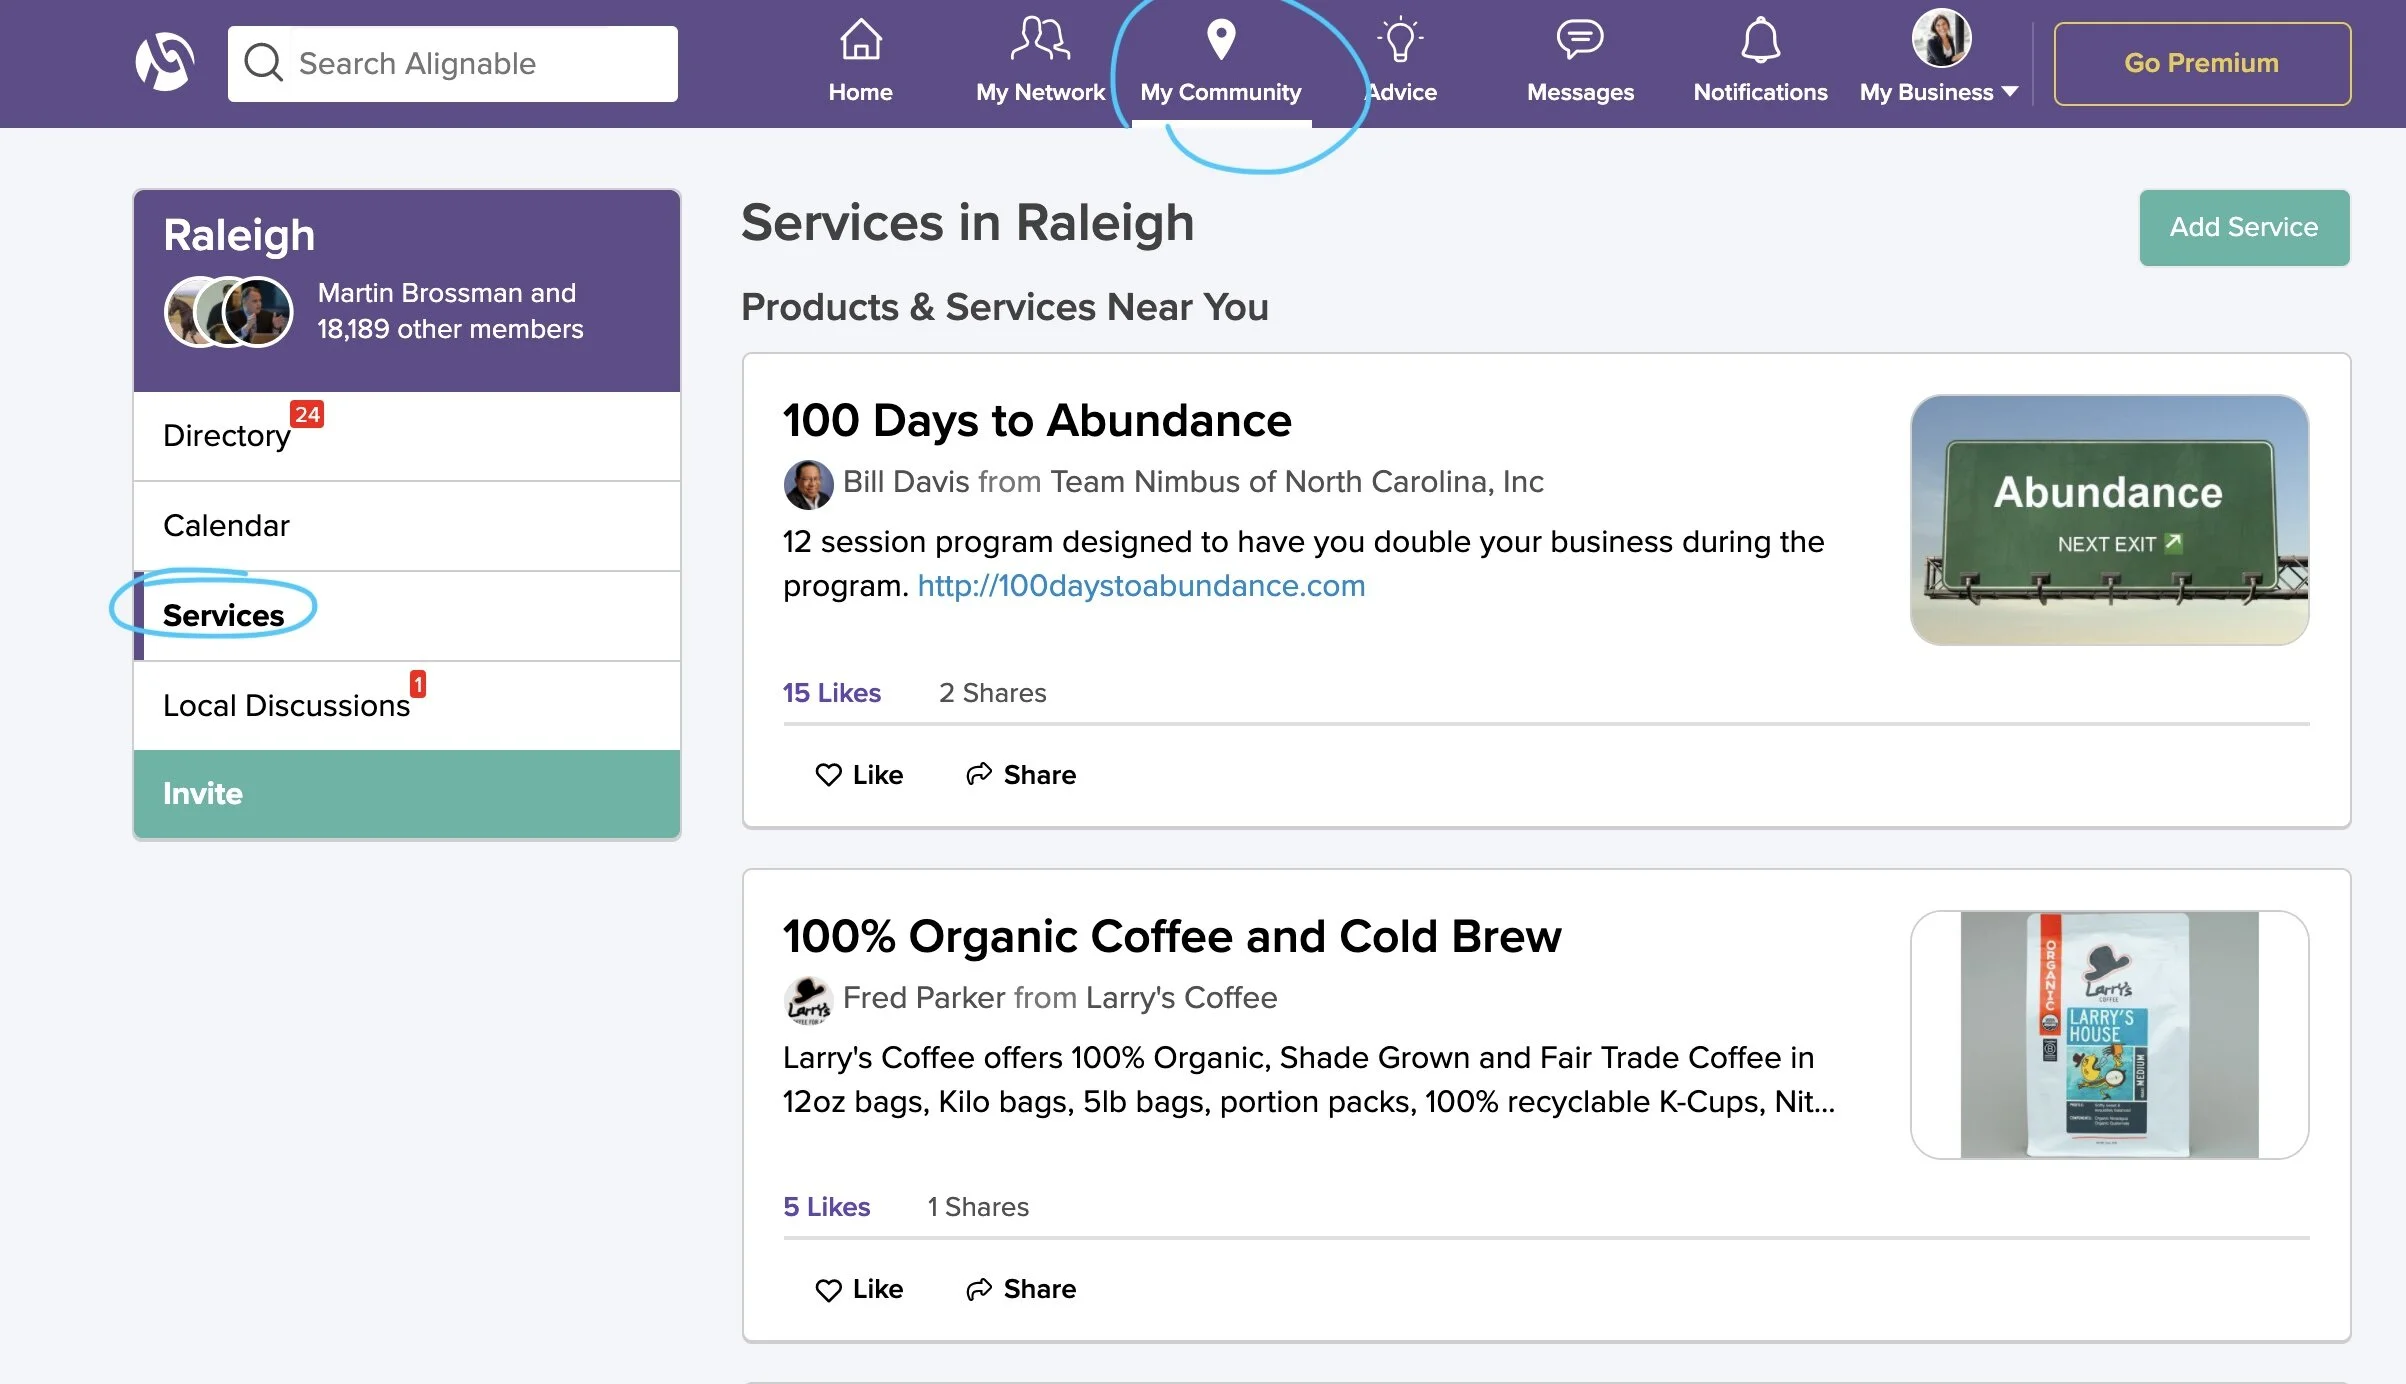The width and height of the screenshot is (2406, 1384).
Task: Click the Go Premium button
Action: click(2201, 62)
